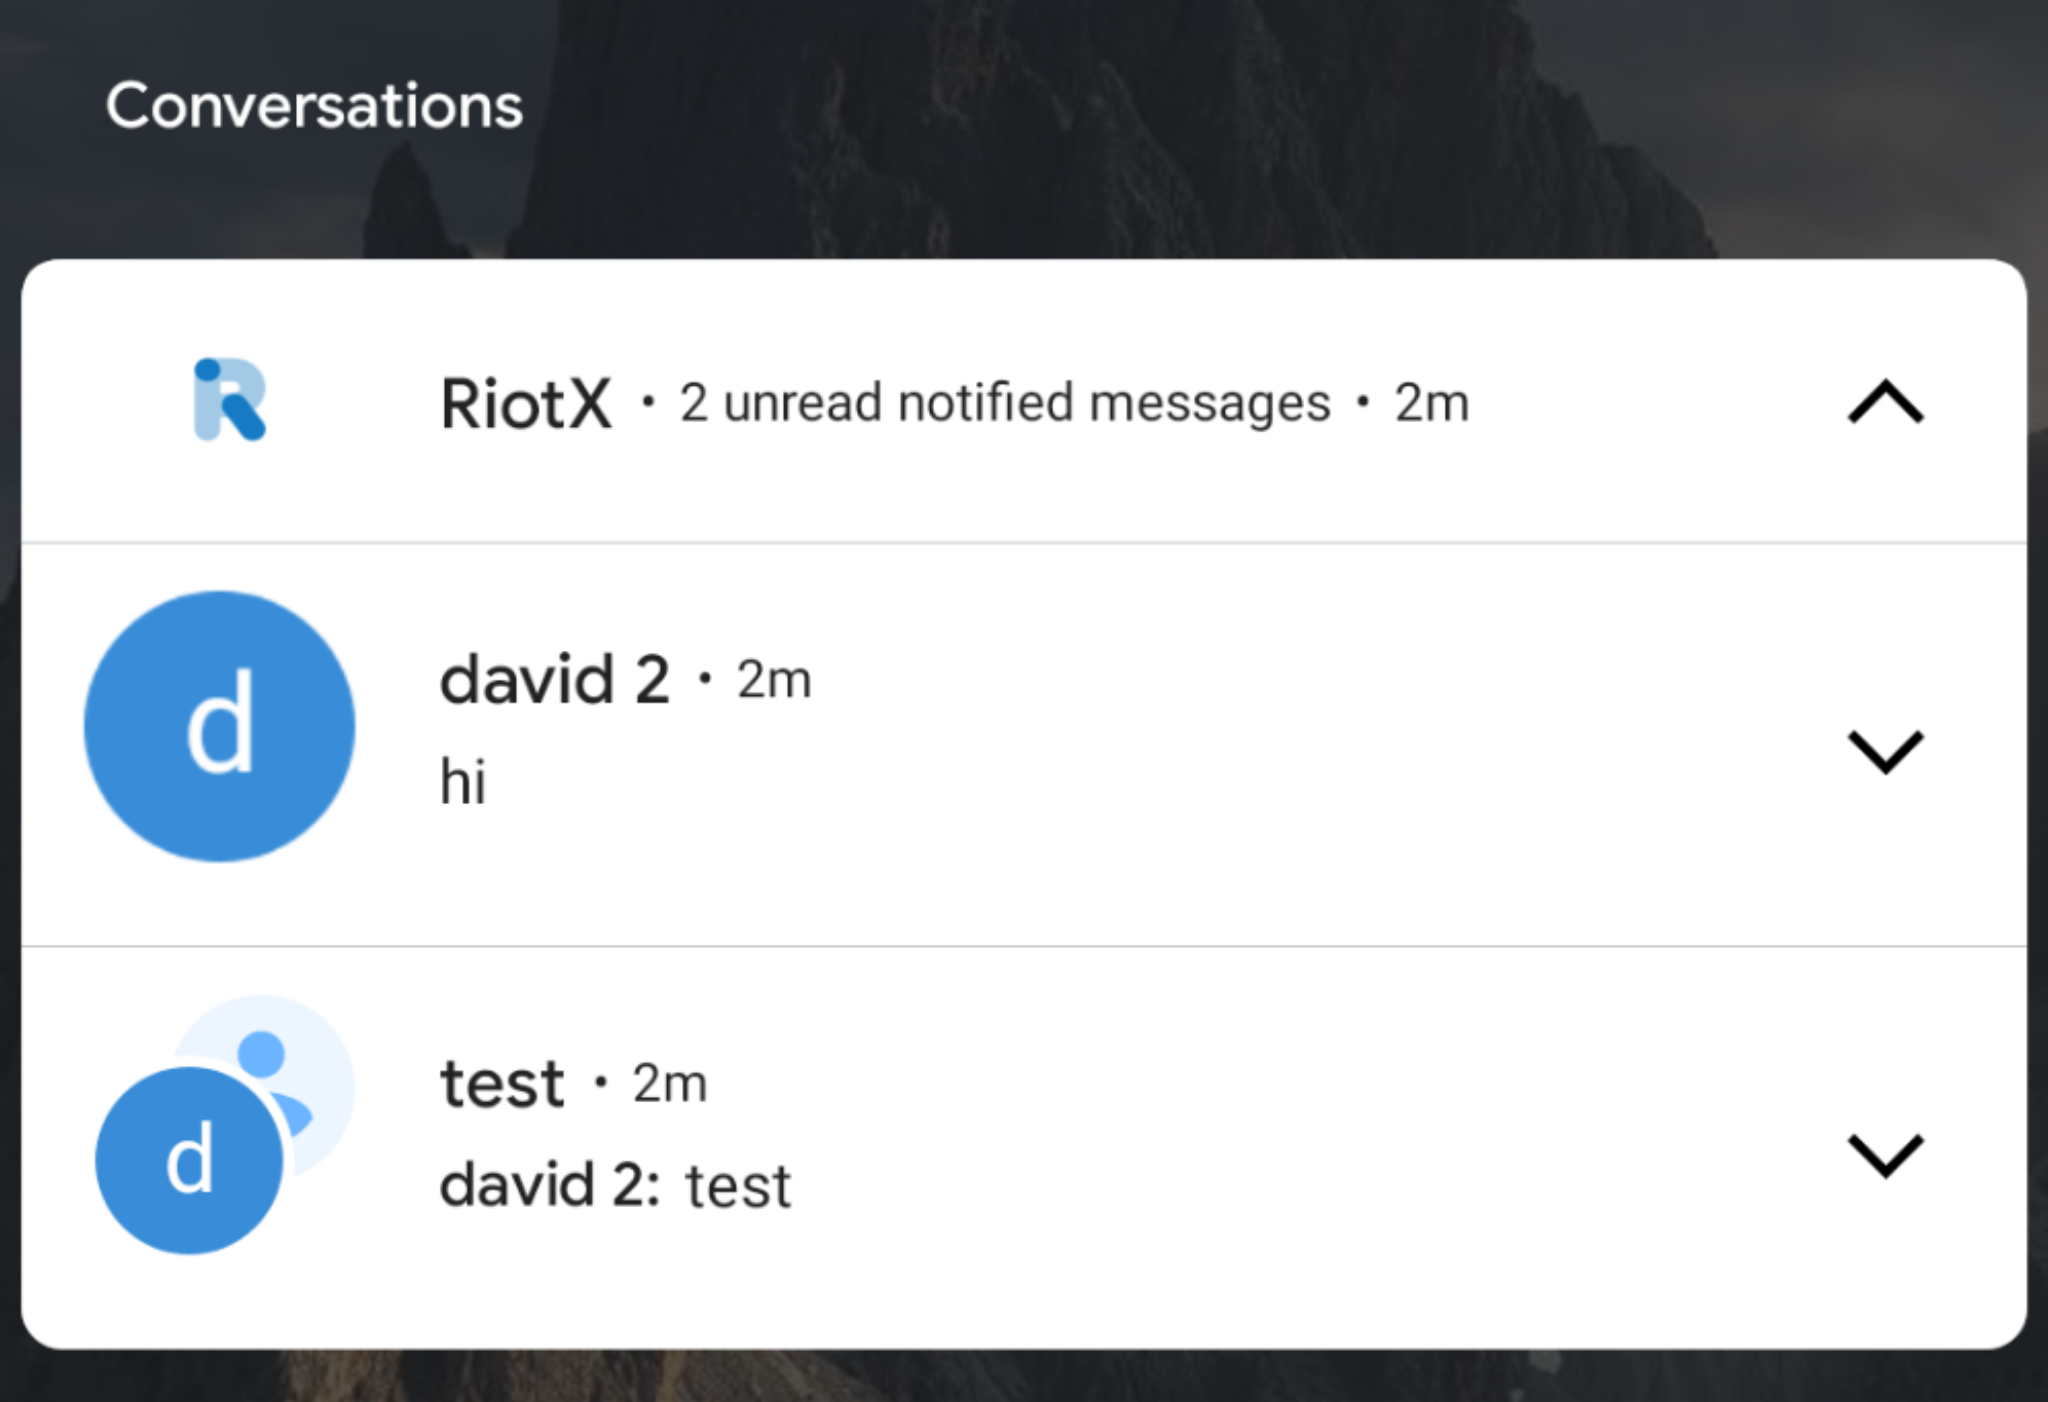Image resolution: width=2048 pixels, height=1402 pixels.
Task: Click the RiotX app name label
Action: [x=526, y=404]
